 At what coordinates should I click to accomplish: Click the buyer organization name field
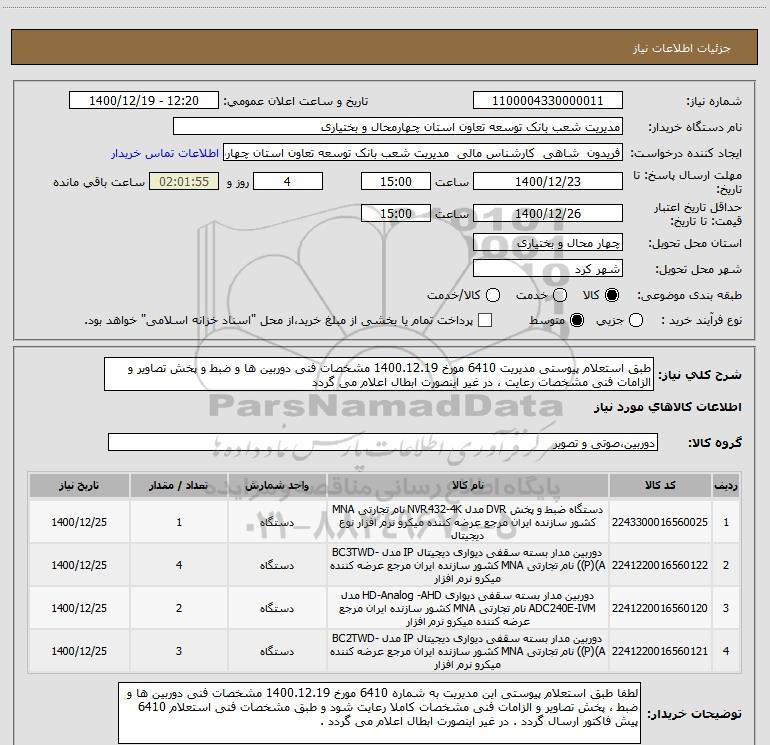[398, 127]
